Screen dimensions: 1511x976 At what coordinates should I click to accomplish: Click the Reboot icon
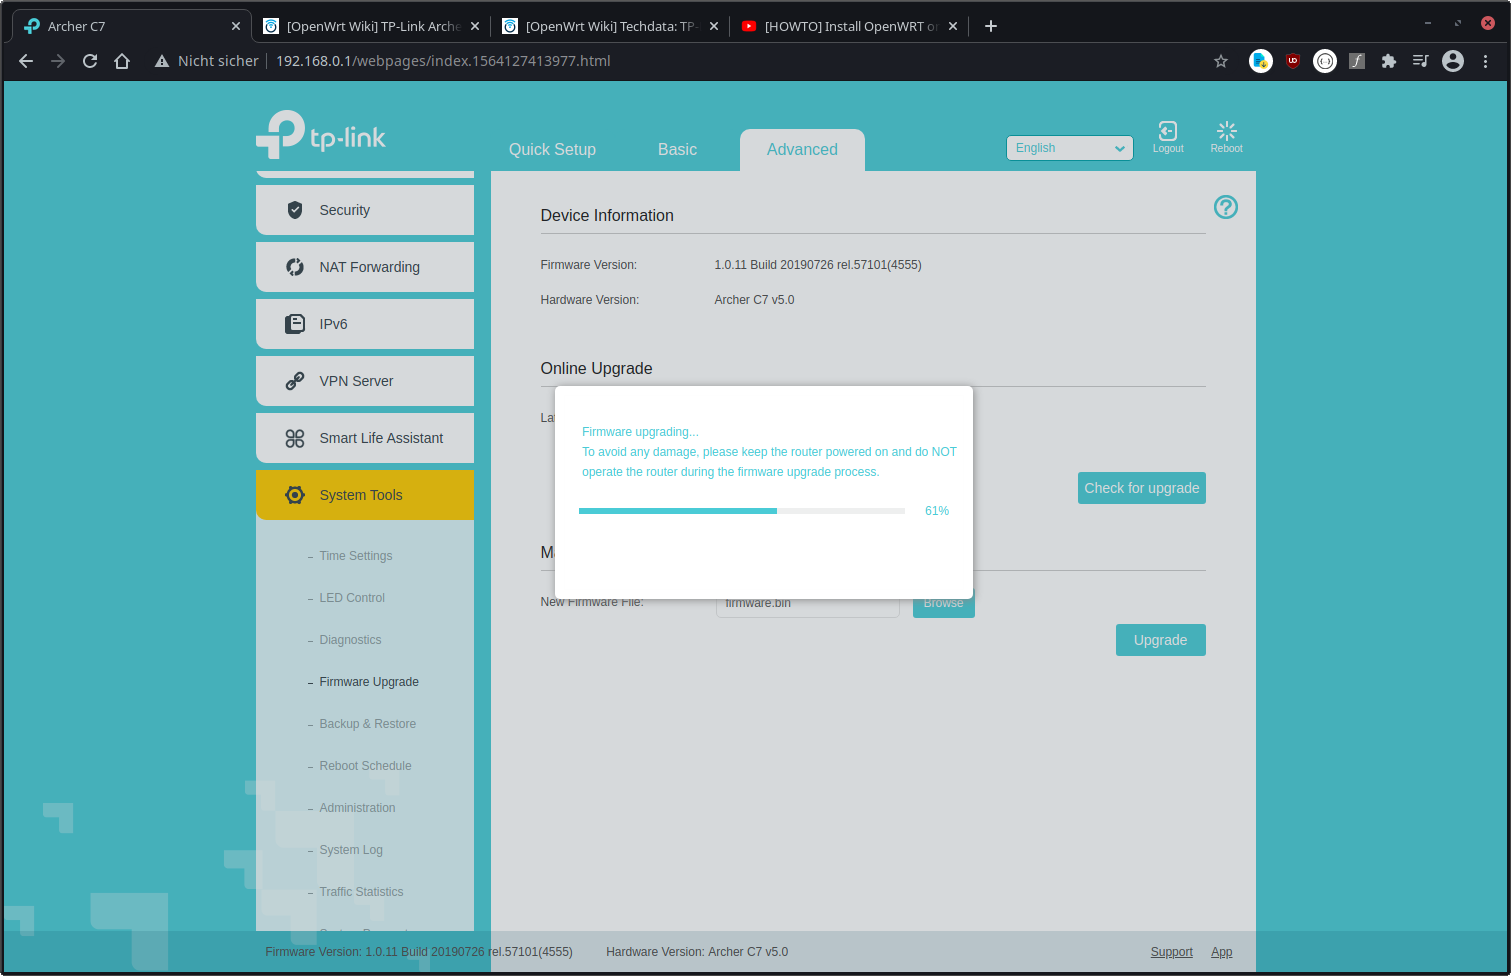pyautogui.click(x=1227, y=131)
